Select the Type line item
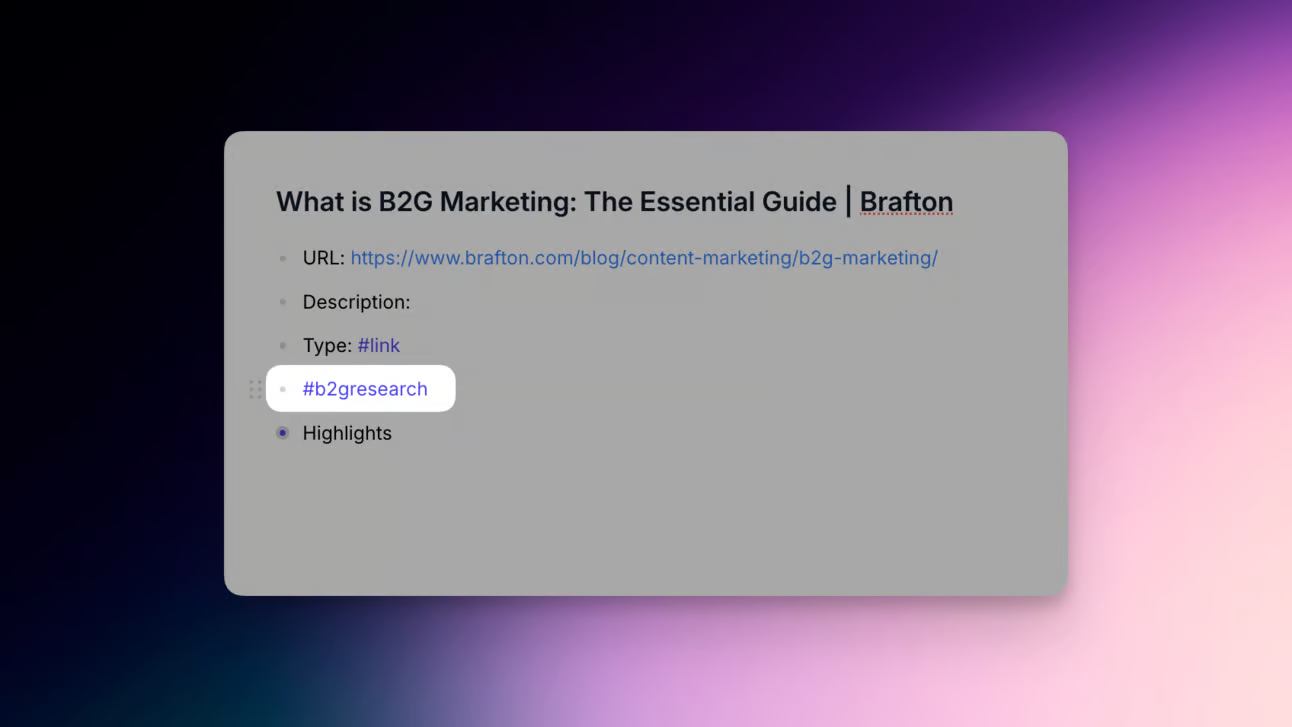This screenshot has width=1292, height=727. [326, 345]
